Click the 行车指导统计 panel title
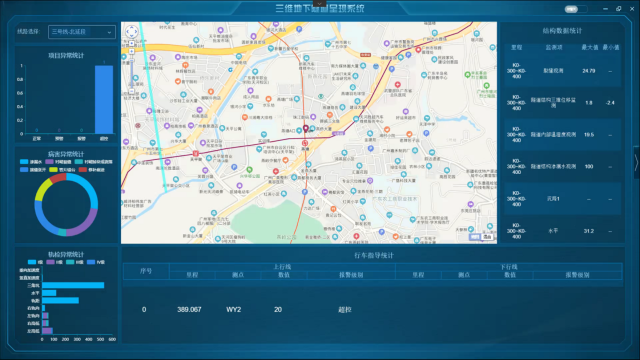 [374, 256]
